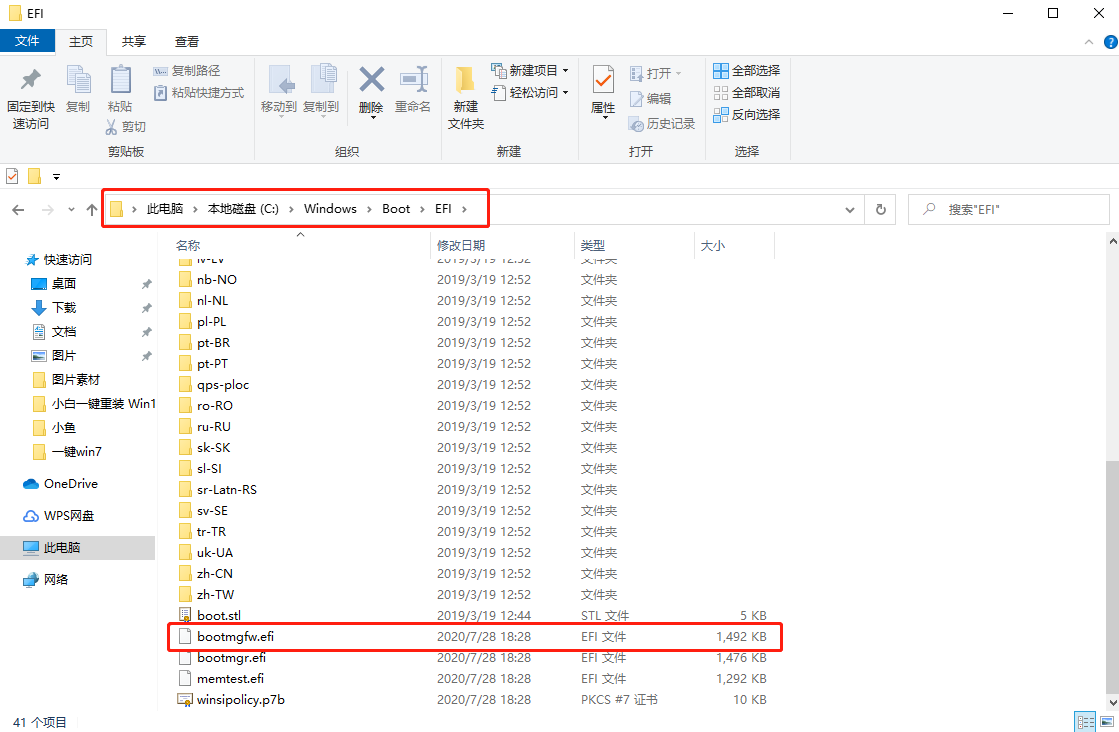The width and height of the screenshot is (1119, 732).
Task: Switch to details view icon
Action: (x=1085, y=722)
